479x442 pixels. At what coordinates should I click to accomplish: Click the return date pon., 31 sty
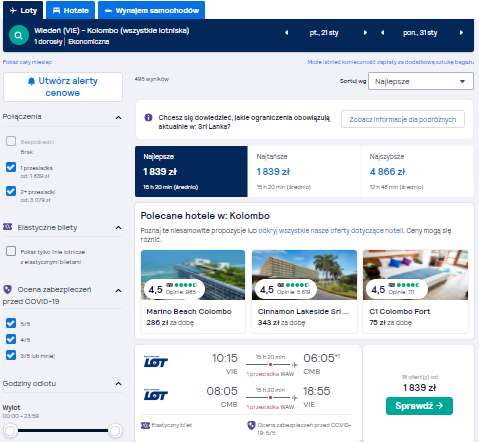point(420,33)
